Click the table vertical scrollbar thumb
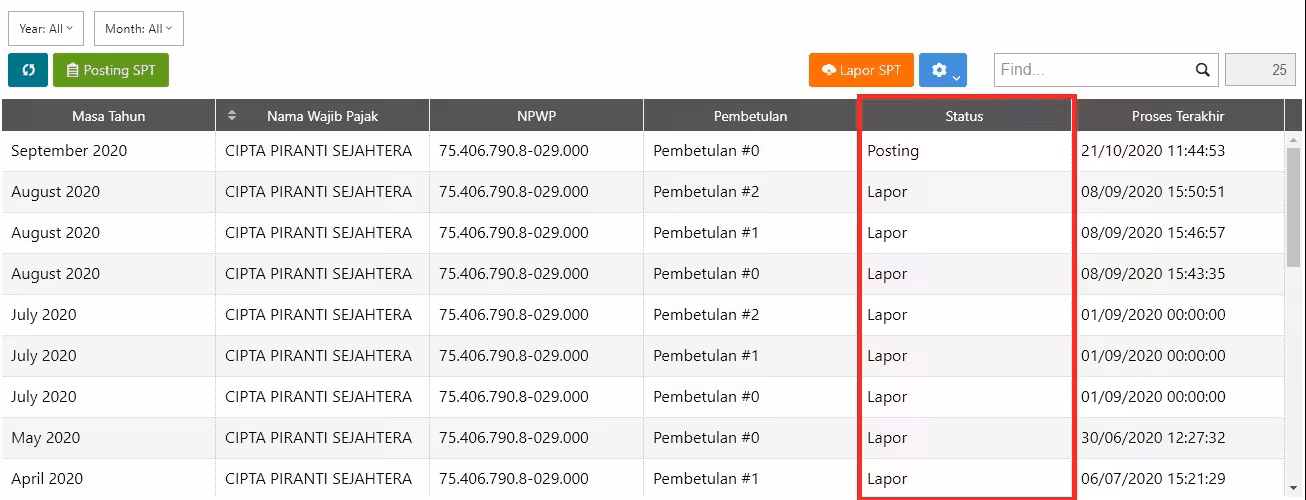 click(x=1293, y=208)
